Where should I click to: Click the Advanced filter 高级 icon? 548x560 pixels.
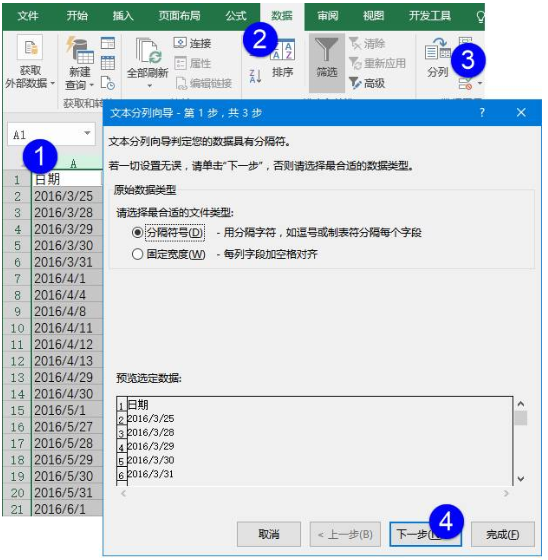point(355,83)
